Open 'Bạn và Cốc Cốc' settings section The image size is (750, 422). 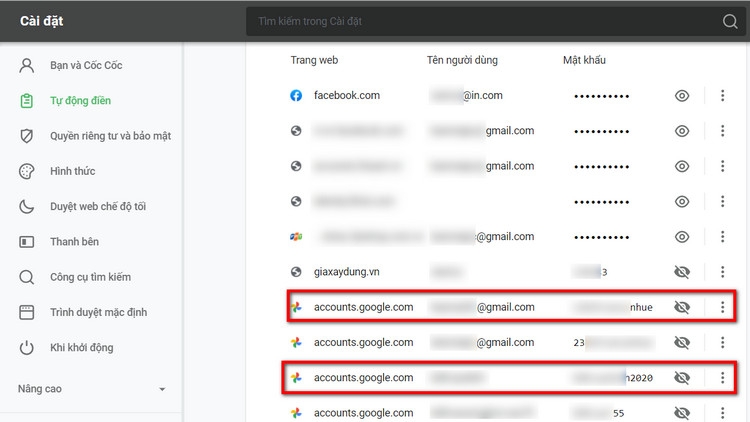(x=86, y=66)
